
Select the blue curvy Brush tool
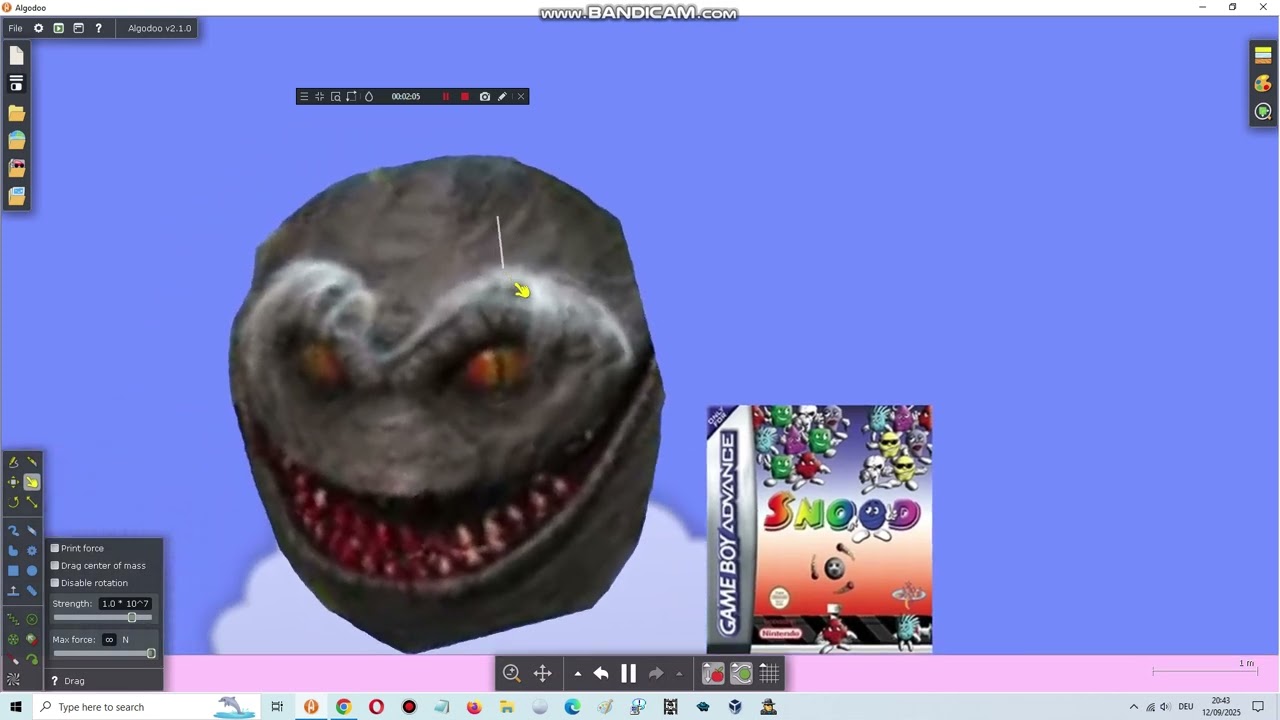(13, 531)
